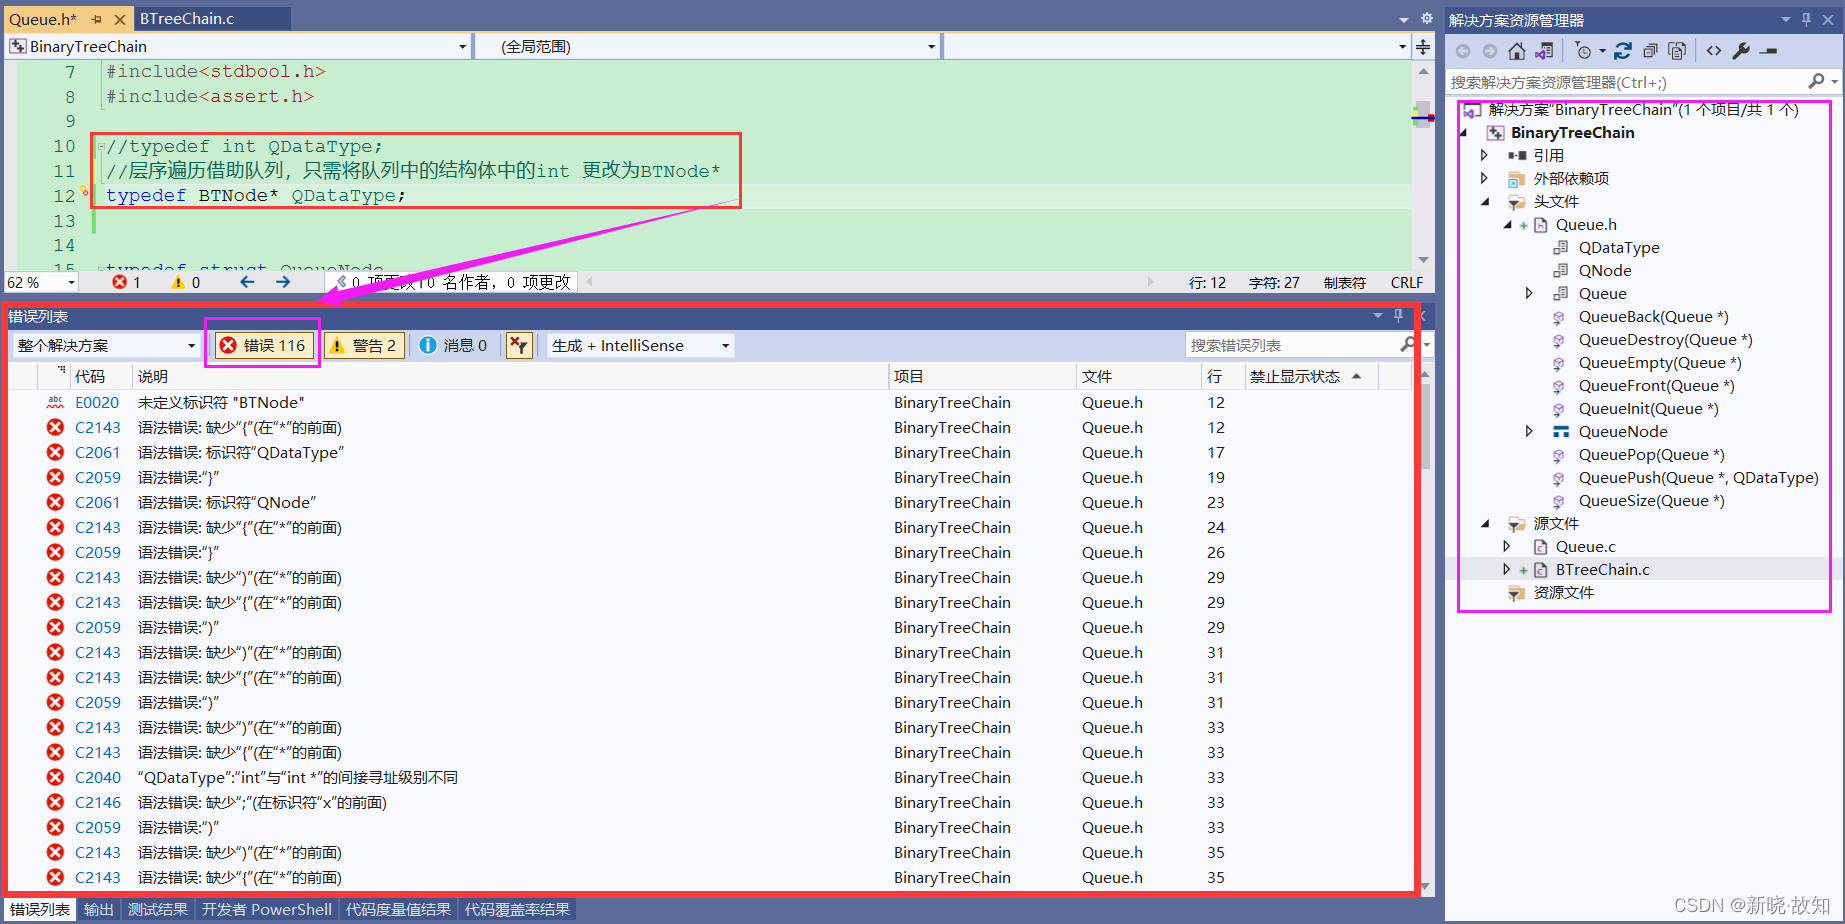Collapse the 头文件 node in Solution Explorer

click(x=1487, y=201)
